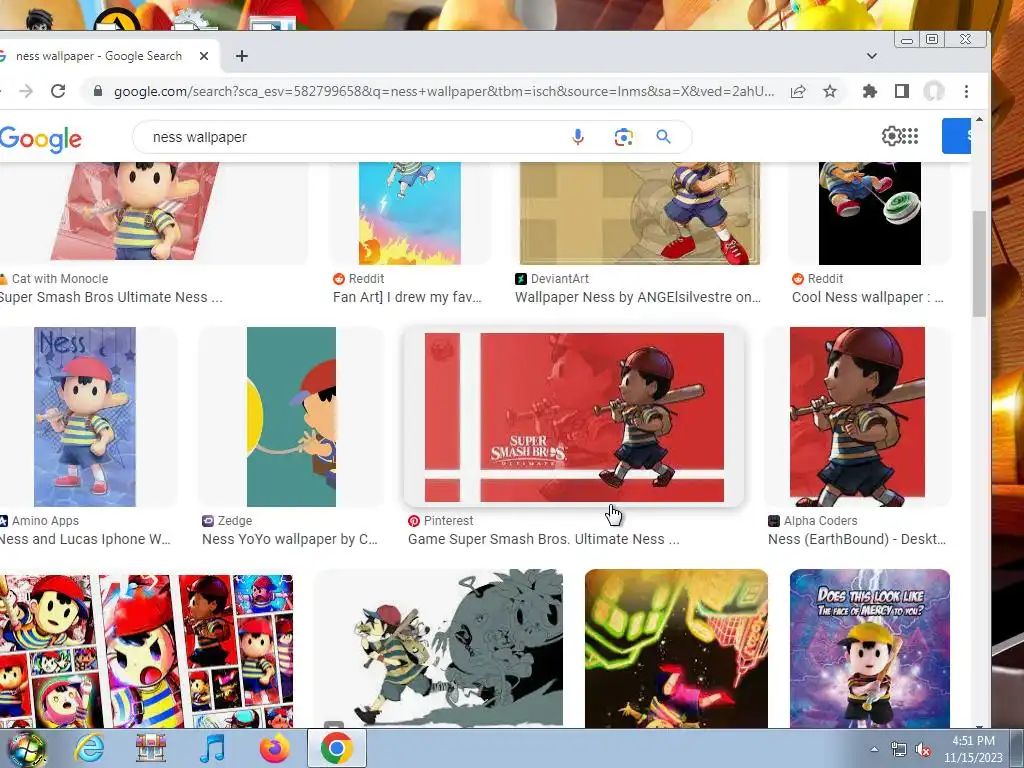This screenshot has width=1024, height=768.
Task: Close the ness wallpaper Google Search tab
Action: click(x=204, y=56)
